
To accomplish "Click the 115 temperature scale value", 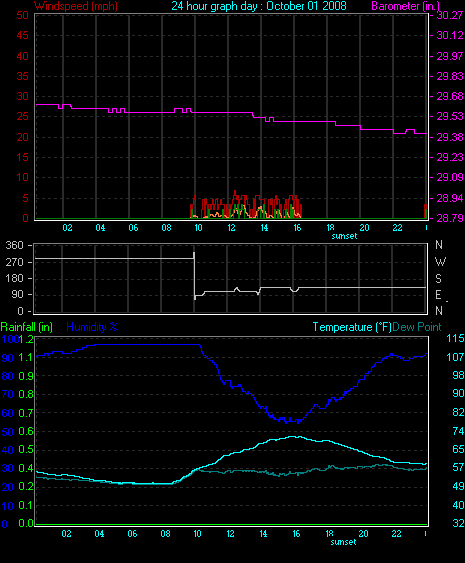I will pos(455,338).
